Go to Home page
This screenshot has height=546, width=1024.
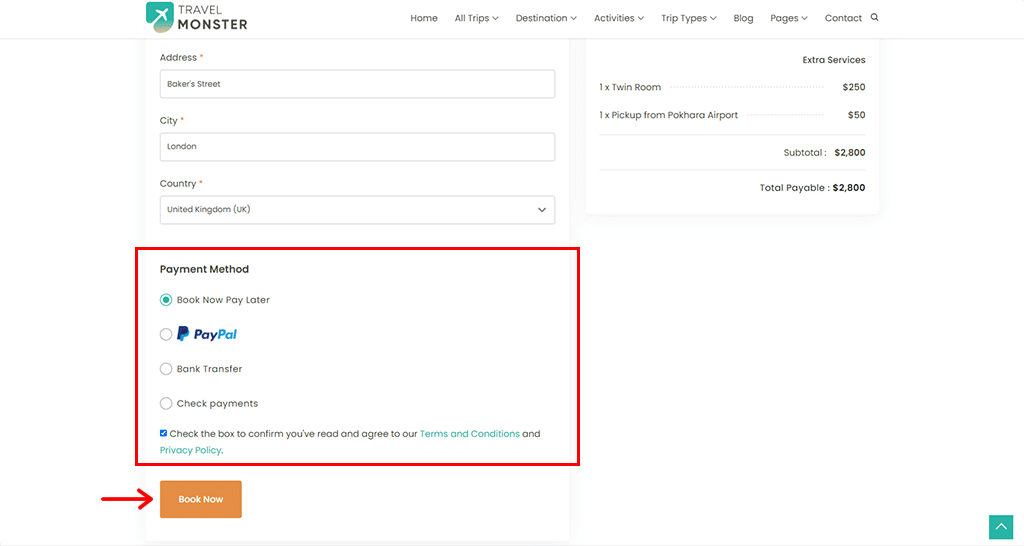424,18
